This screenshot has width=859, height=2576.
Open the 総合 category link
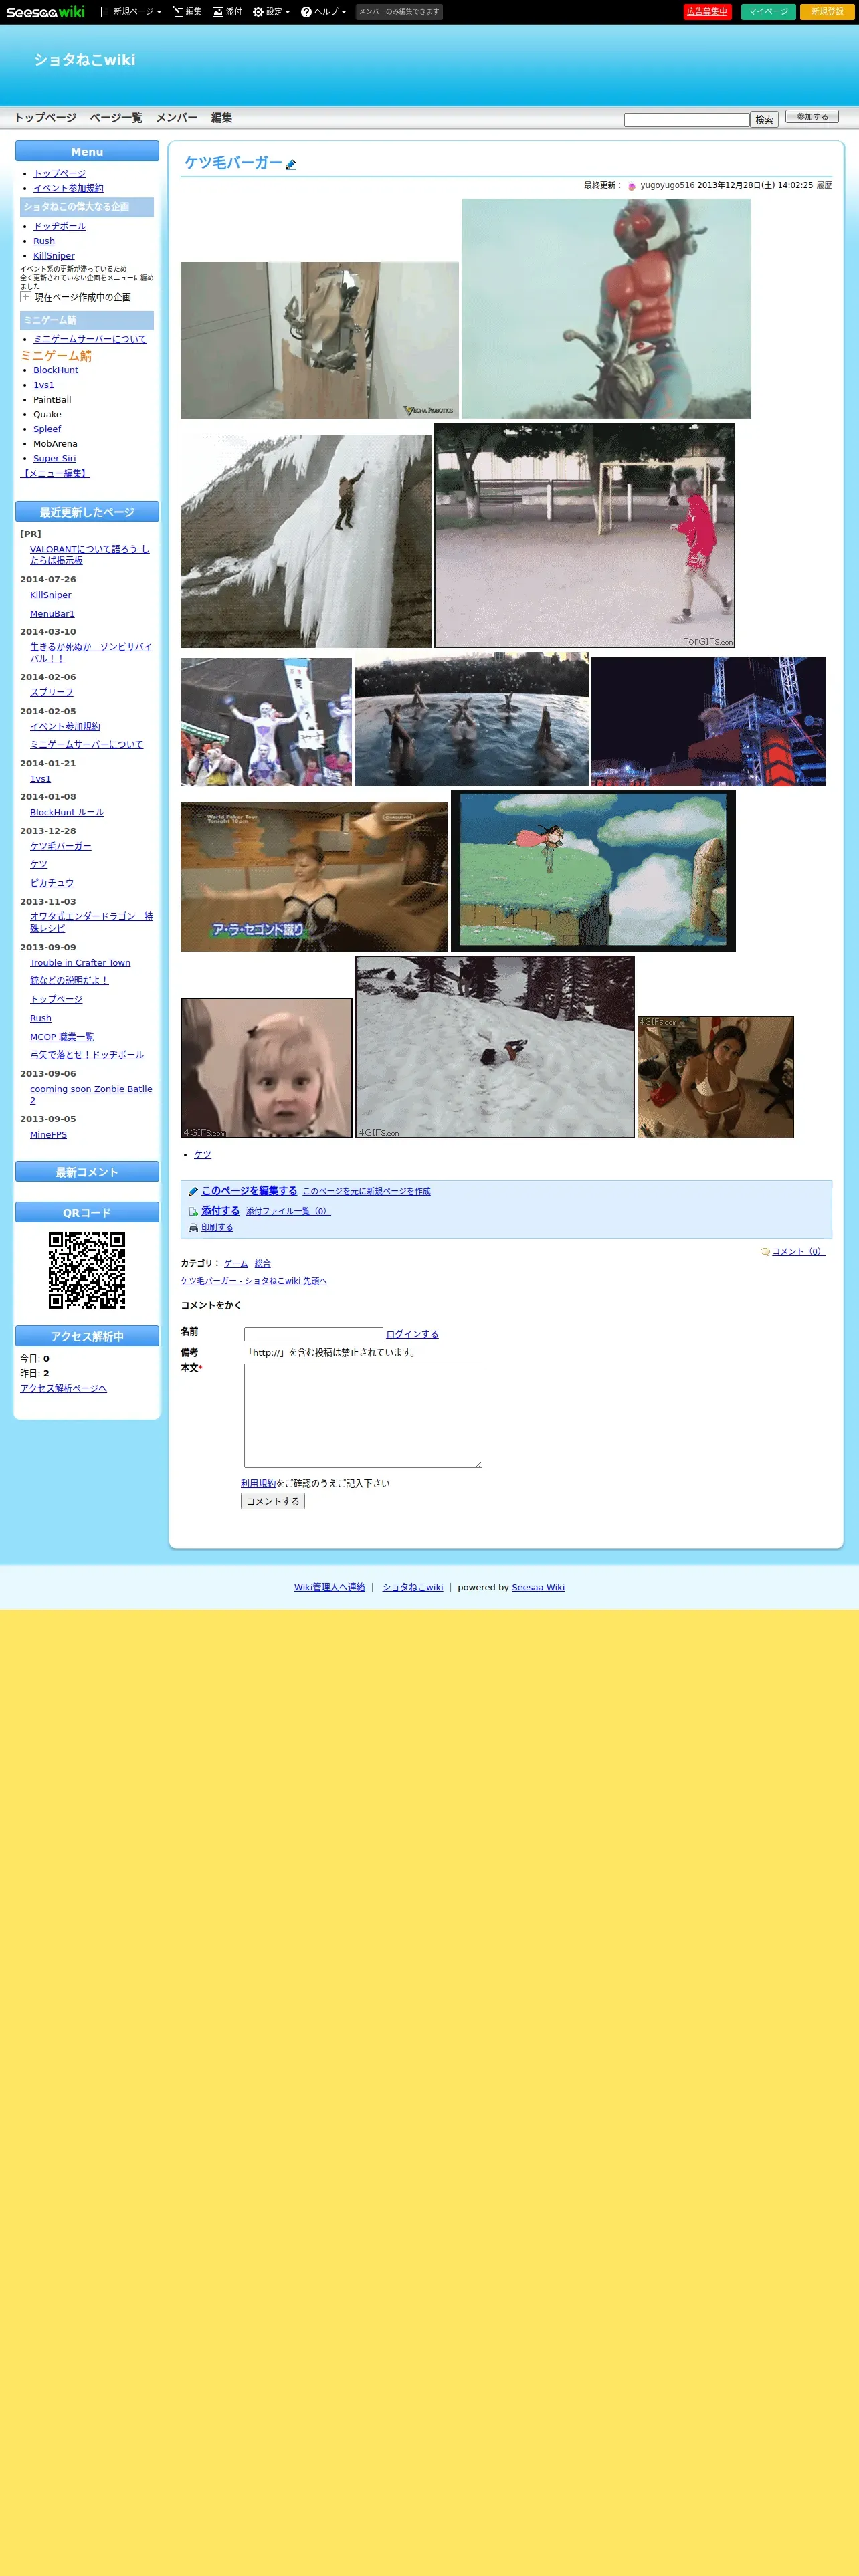[x=263, y=1264]
